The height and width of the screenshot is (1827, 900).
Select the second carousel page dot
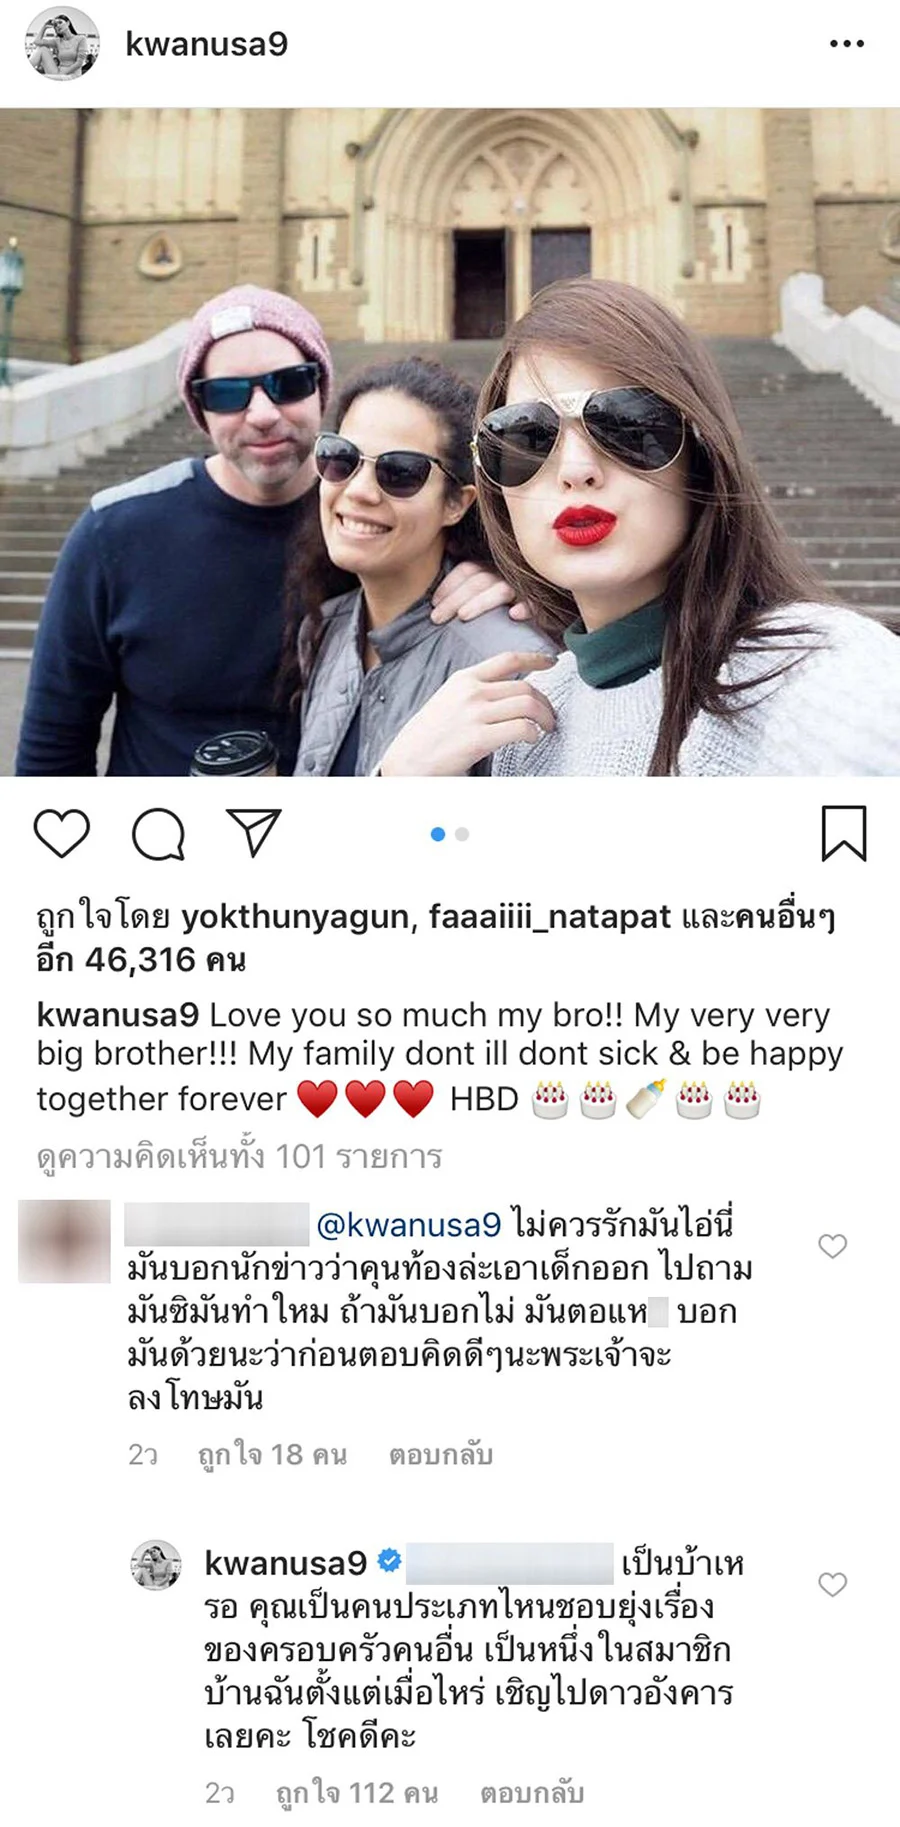point(462,834)
